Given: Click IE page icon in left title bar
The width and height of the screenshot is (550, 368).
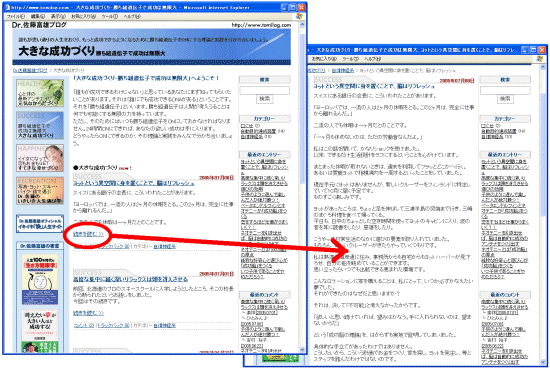Looking at the screenshot, I should [x=7, y=7].
